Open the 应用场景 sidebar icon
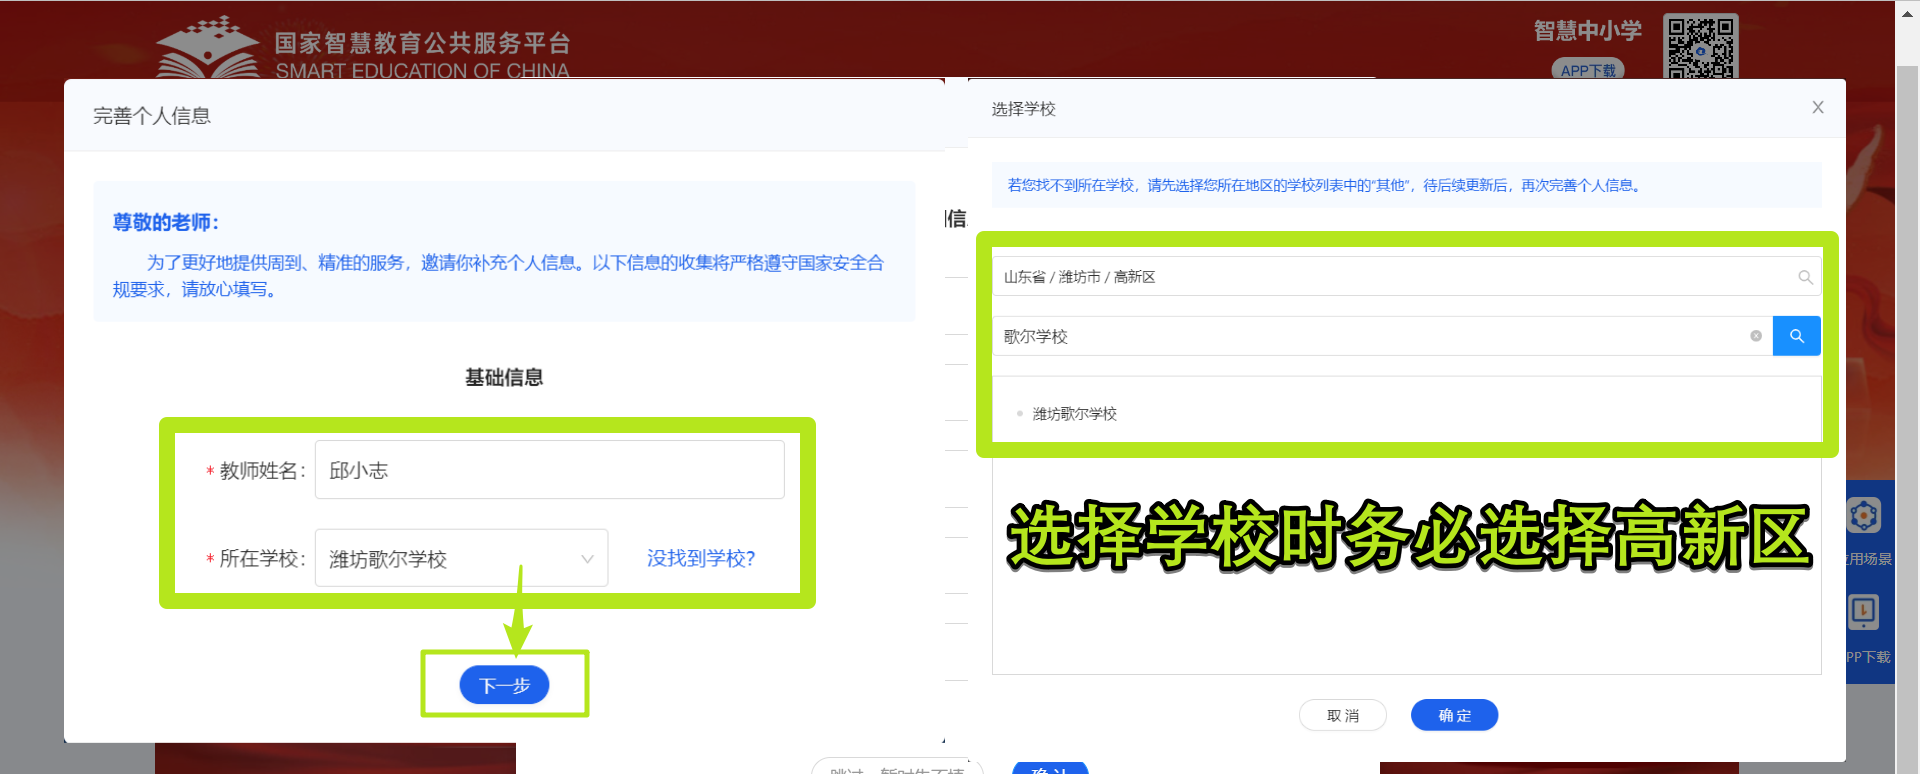This screenshot has width=1920, height=774. point(1864,517)
